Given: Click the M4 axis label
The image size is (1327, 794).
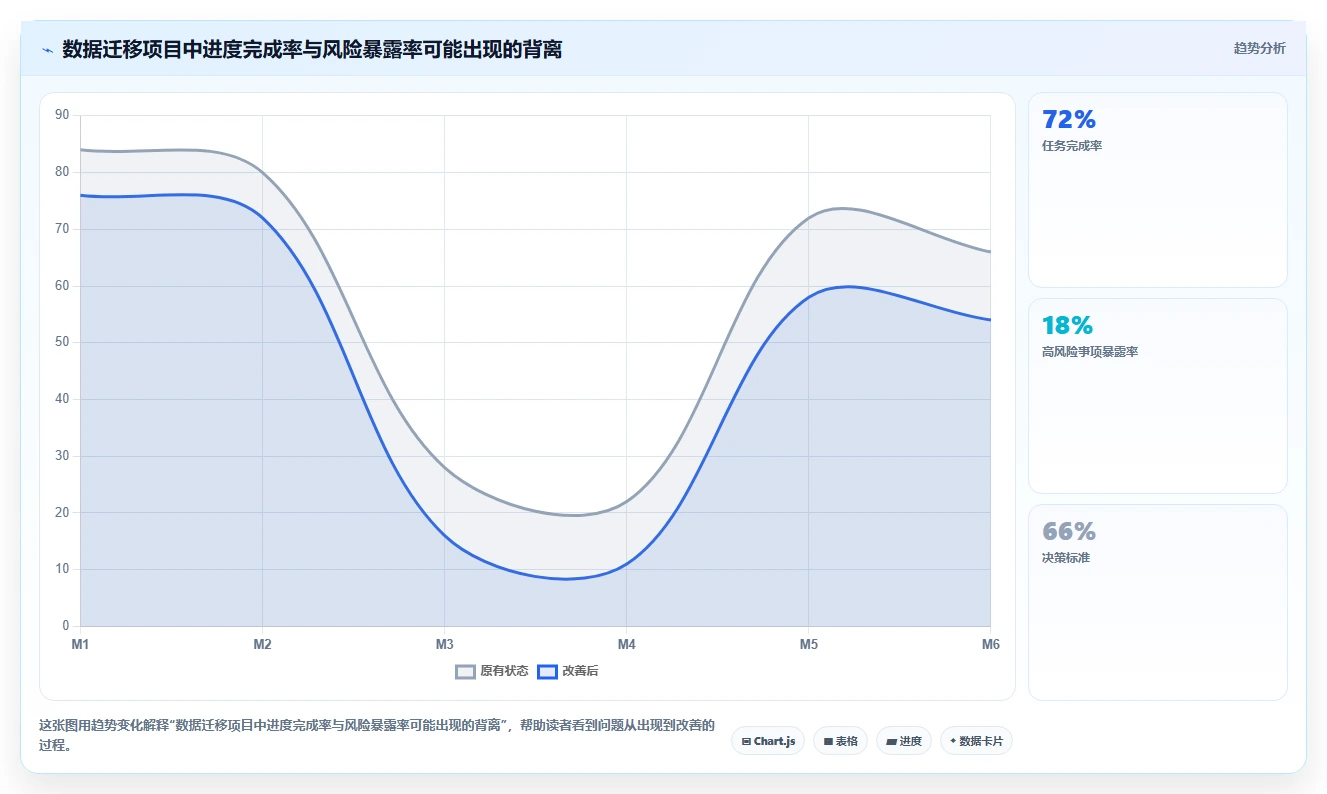Looking at the screenshot, I should click(626, 644).
